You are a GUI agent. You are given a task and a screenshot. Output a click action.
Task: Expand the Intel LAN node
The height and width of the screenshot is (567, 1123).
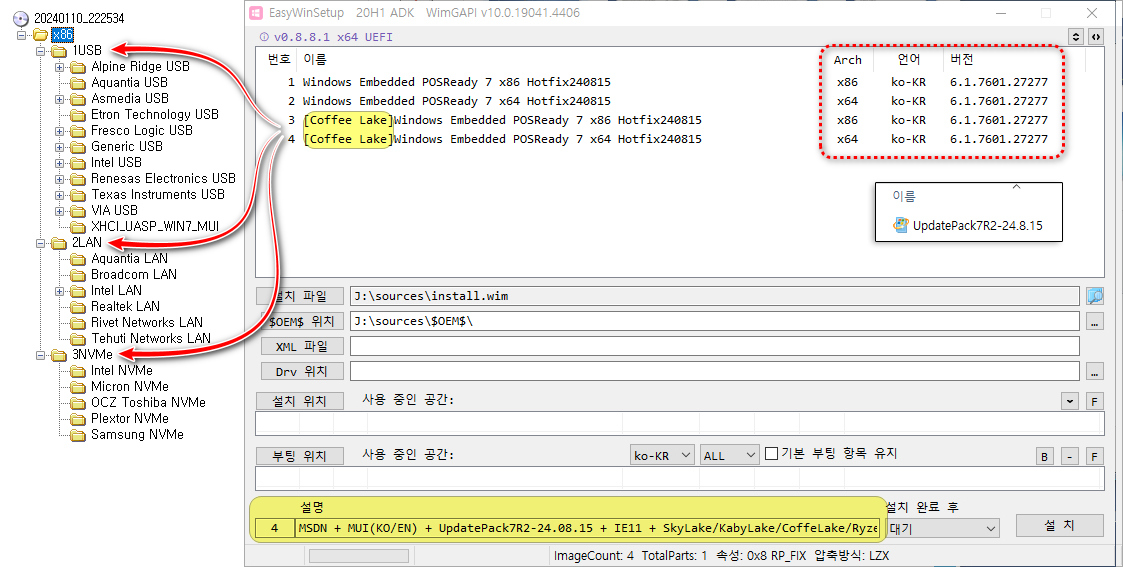59,291
